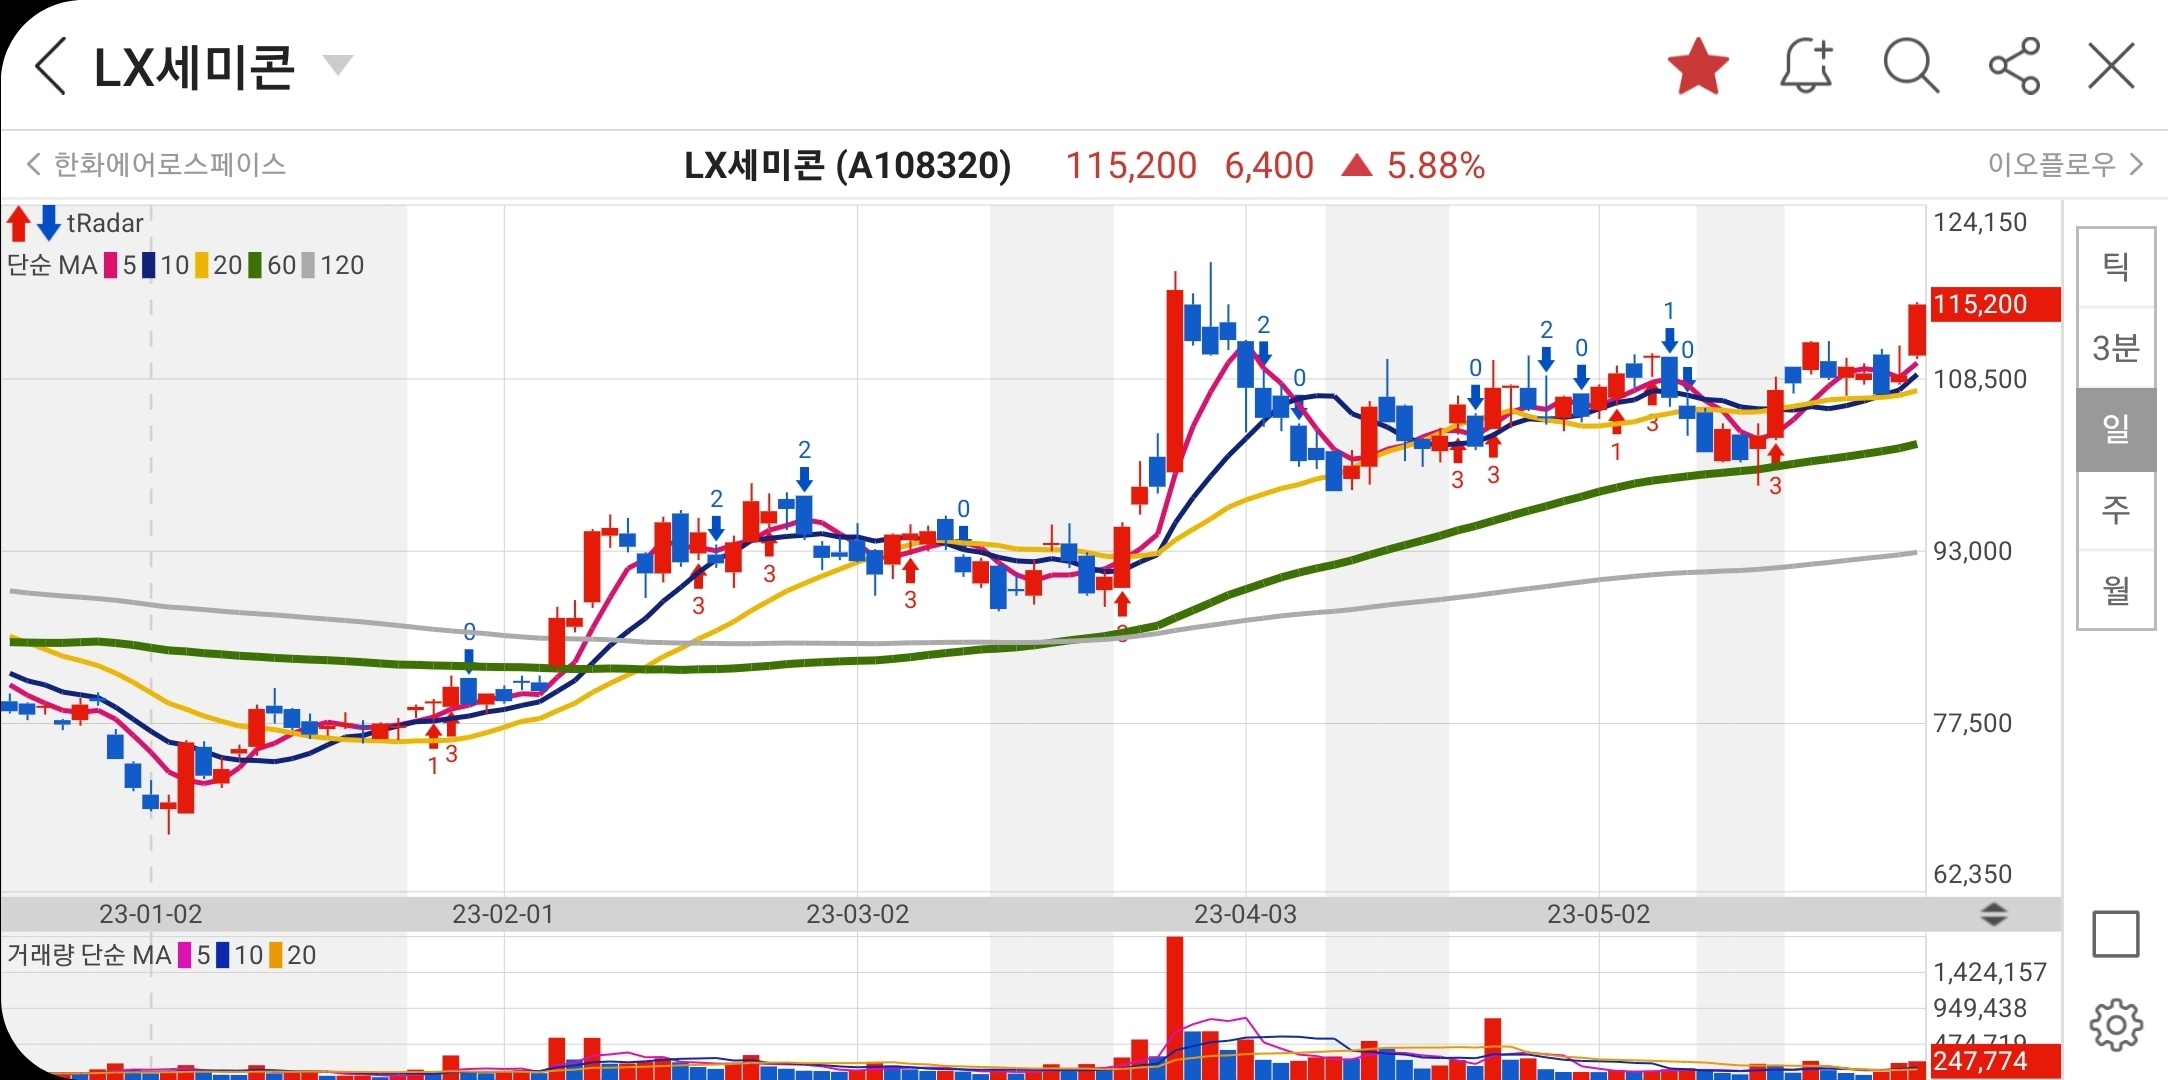Click the tRadar red up arrow legend icon

point(18,223)
